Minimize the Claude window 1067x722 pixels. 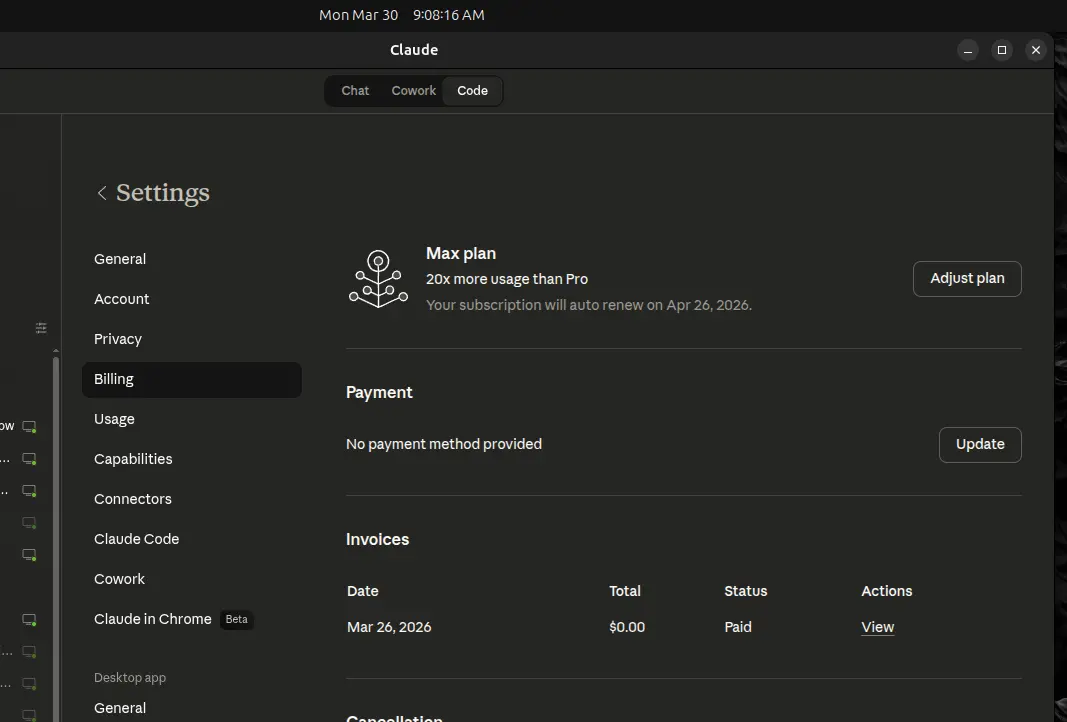click(968, 50)
